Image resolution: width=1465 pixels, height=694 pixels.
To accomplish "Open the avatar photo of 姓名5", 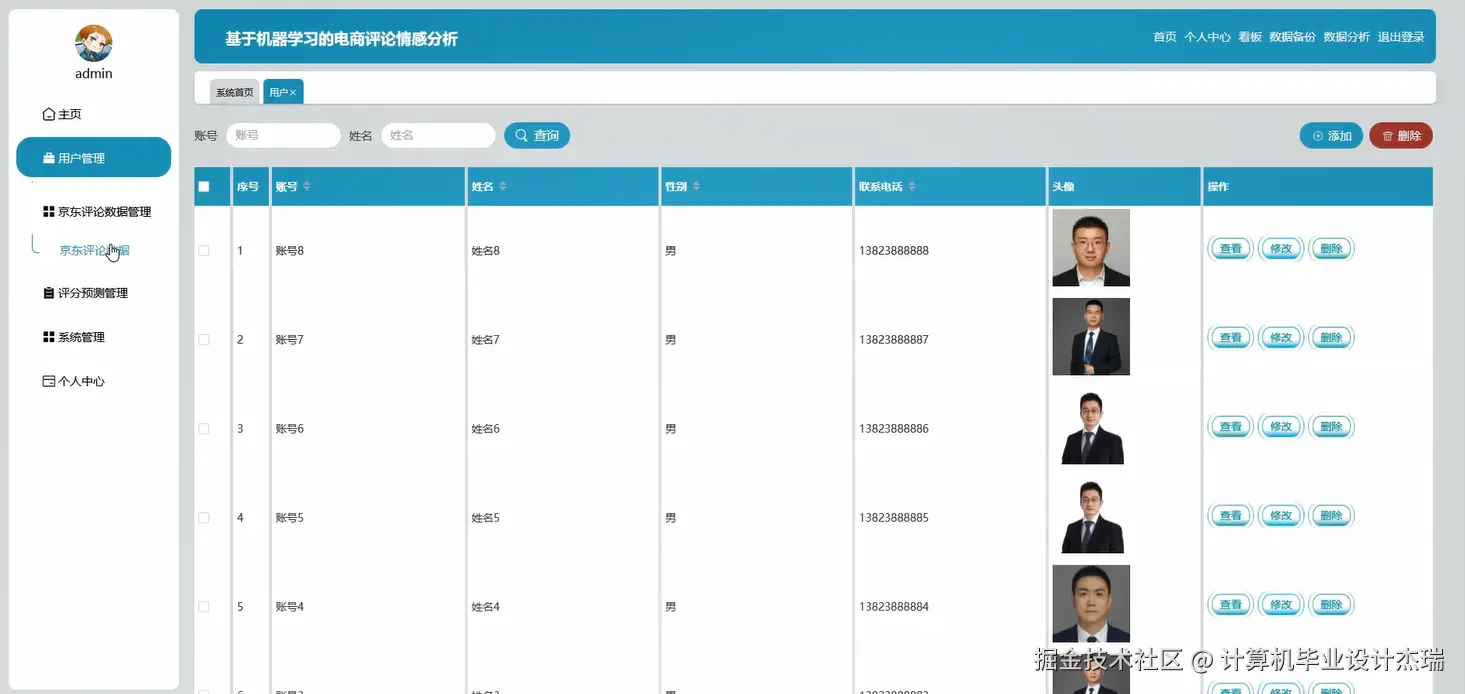I will pyautogui.click(x=1091, y=515).
